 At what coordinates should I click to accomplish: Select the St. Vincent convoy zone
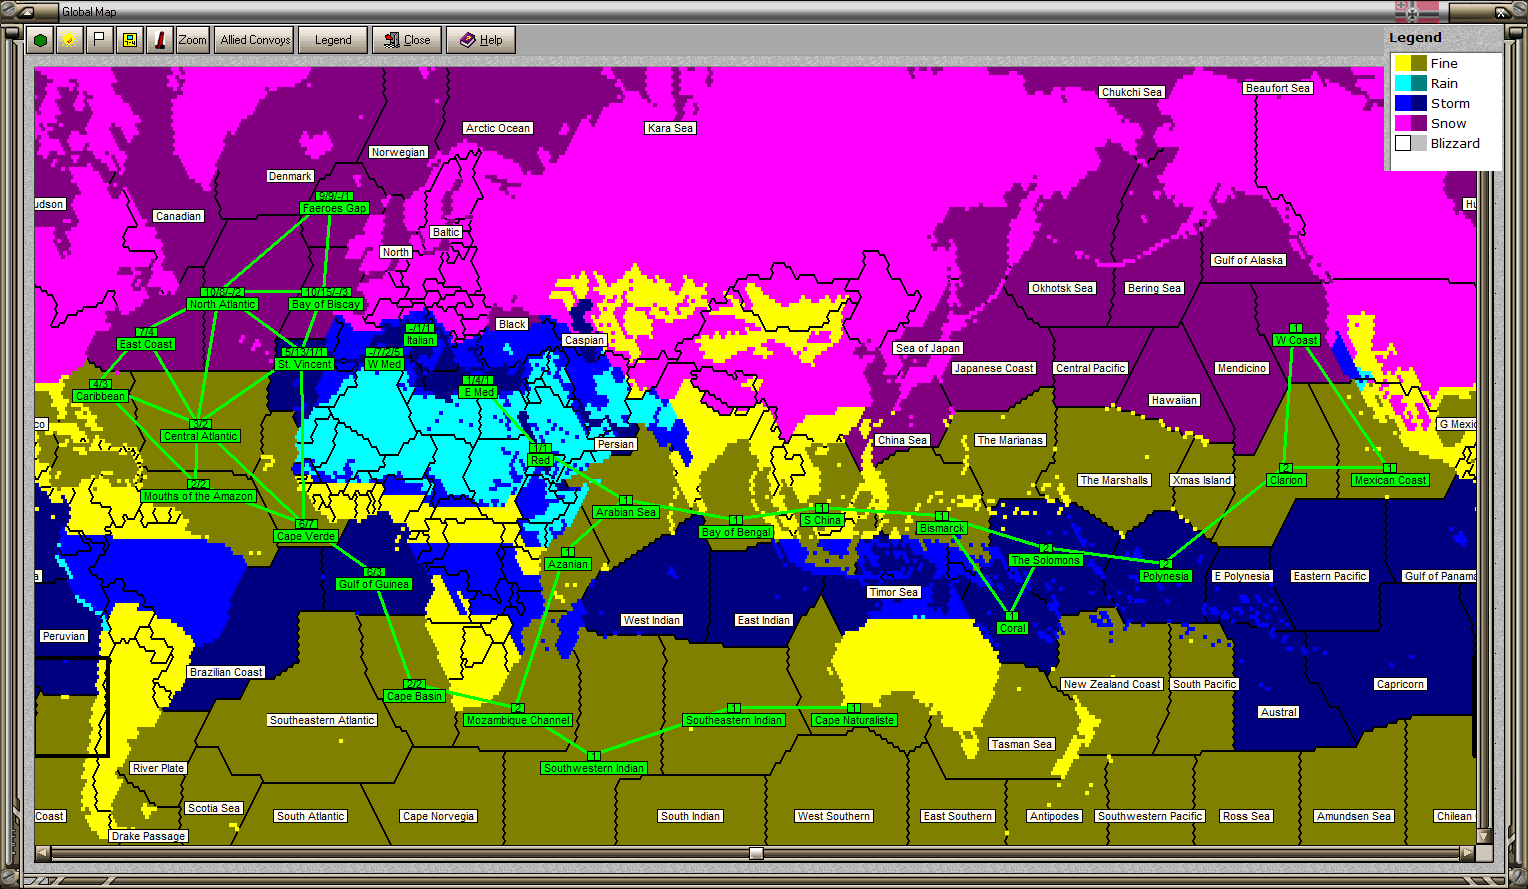click(305, 364)
